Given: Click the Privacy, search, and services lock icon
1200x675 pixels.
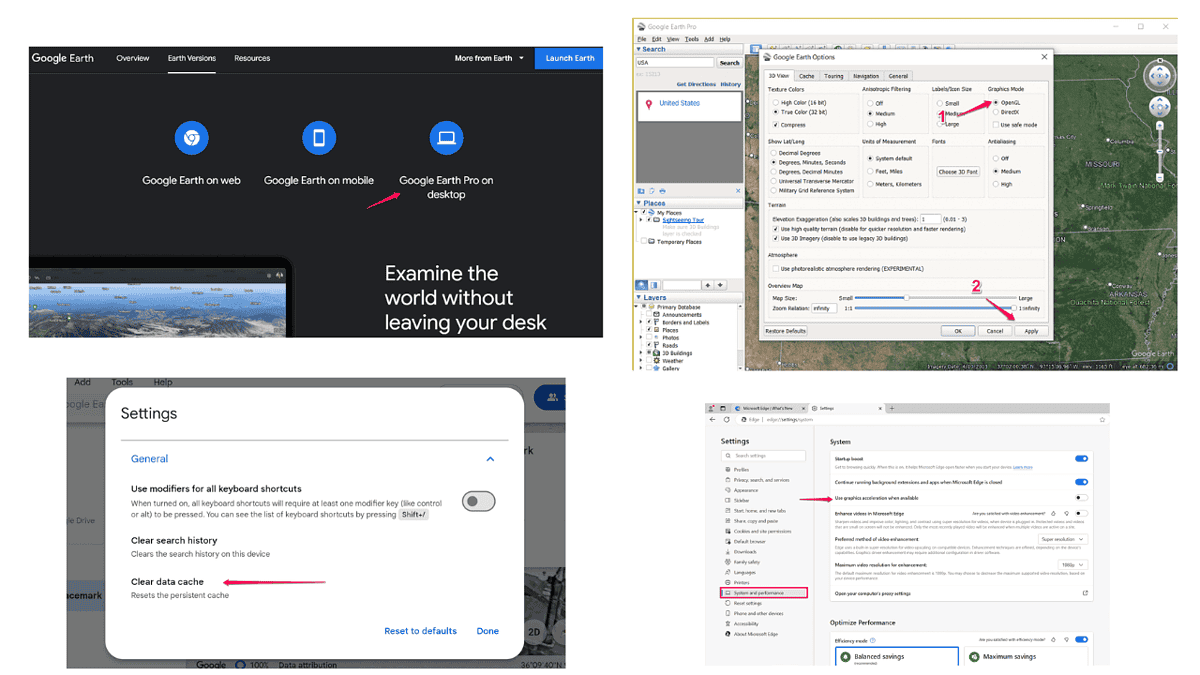Looking at the screenshot, I should point(727,480).
